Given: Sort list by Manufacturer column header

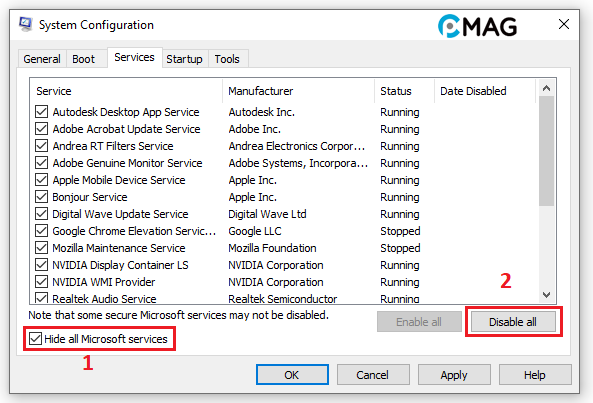Looking at the screenshot, I should coord(299,91).
